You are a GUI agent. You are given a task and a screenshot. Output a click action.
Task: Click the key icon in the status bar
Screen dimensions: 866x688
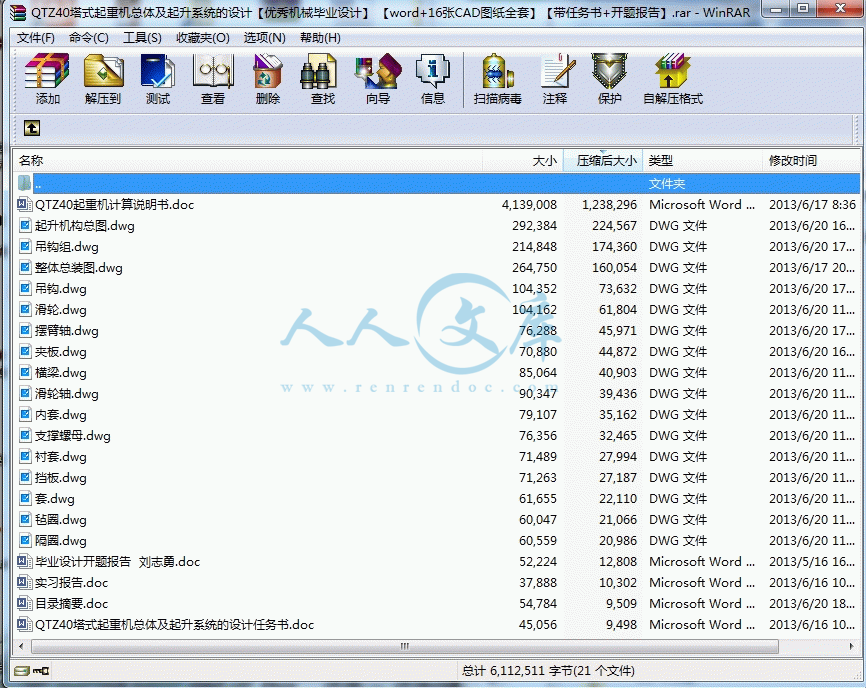[x=41, y=671]
